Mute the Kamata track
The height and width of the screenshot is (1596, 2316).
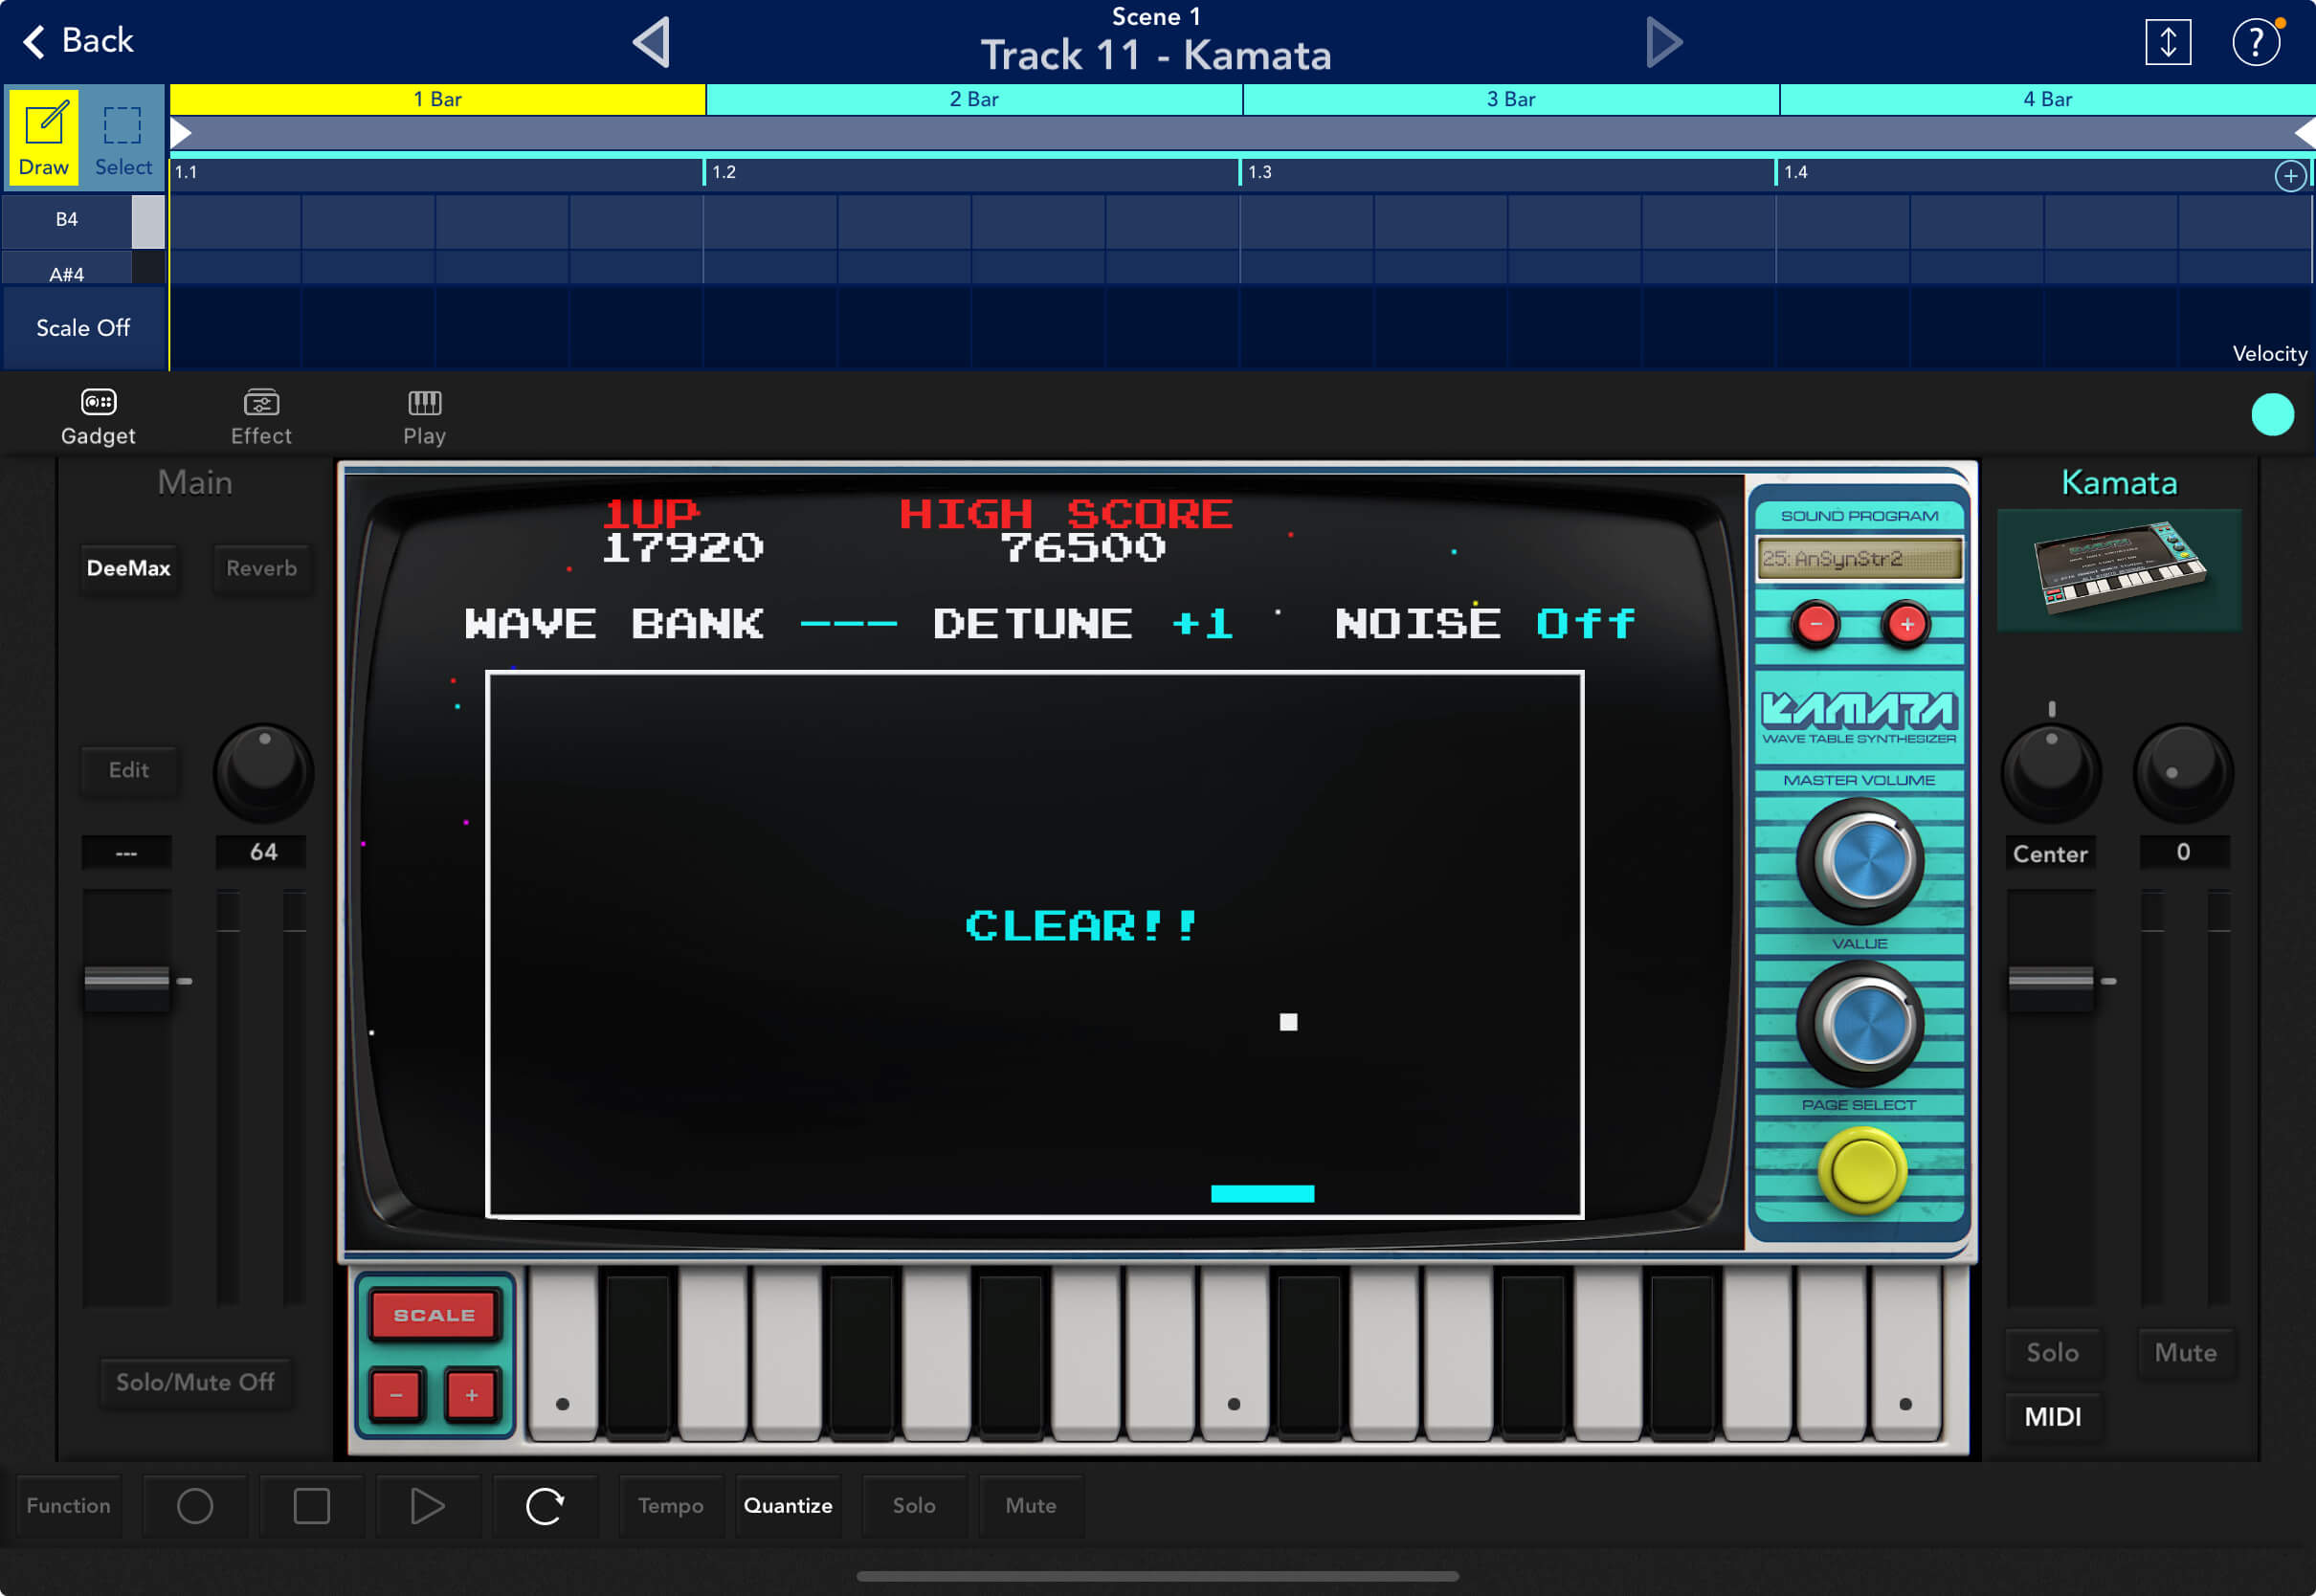2185,1353
